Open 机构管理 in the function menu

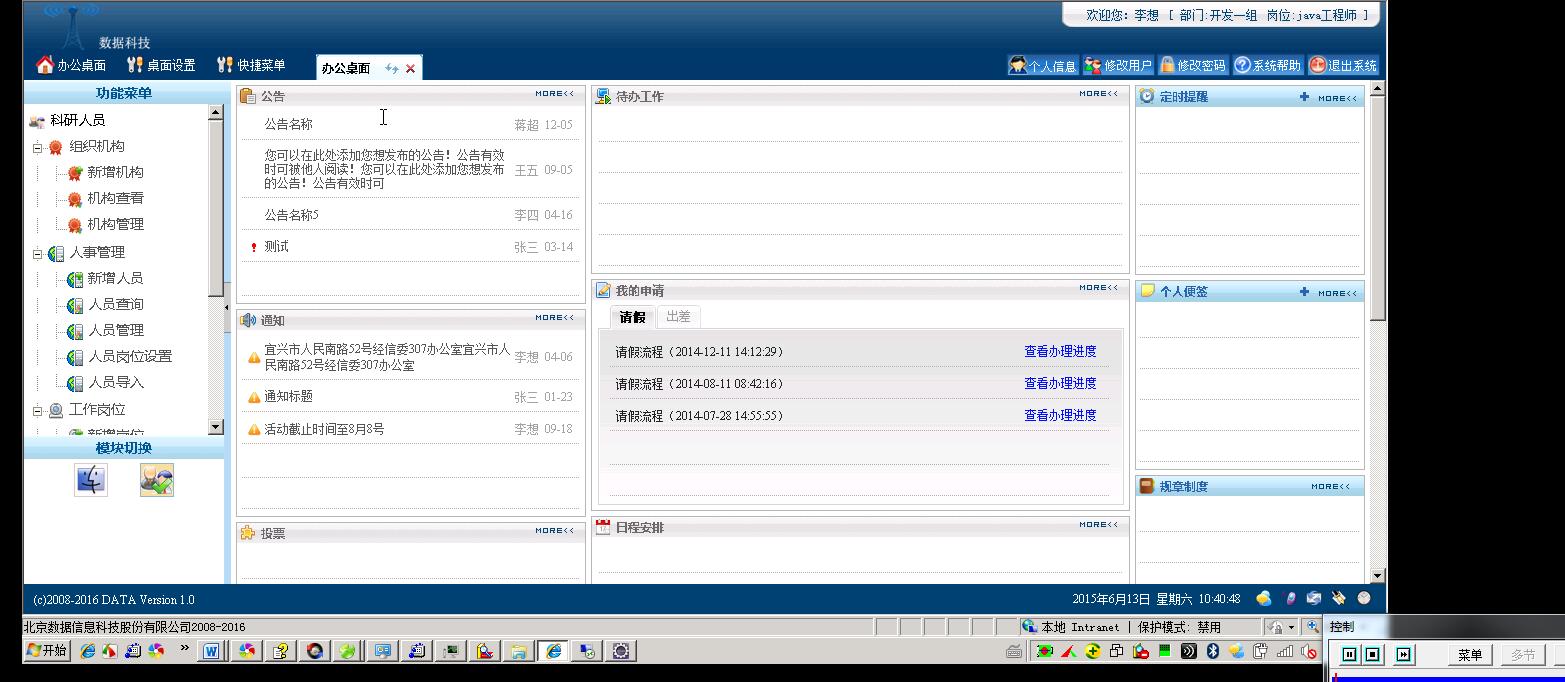pos(115,224)
